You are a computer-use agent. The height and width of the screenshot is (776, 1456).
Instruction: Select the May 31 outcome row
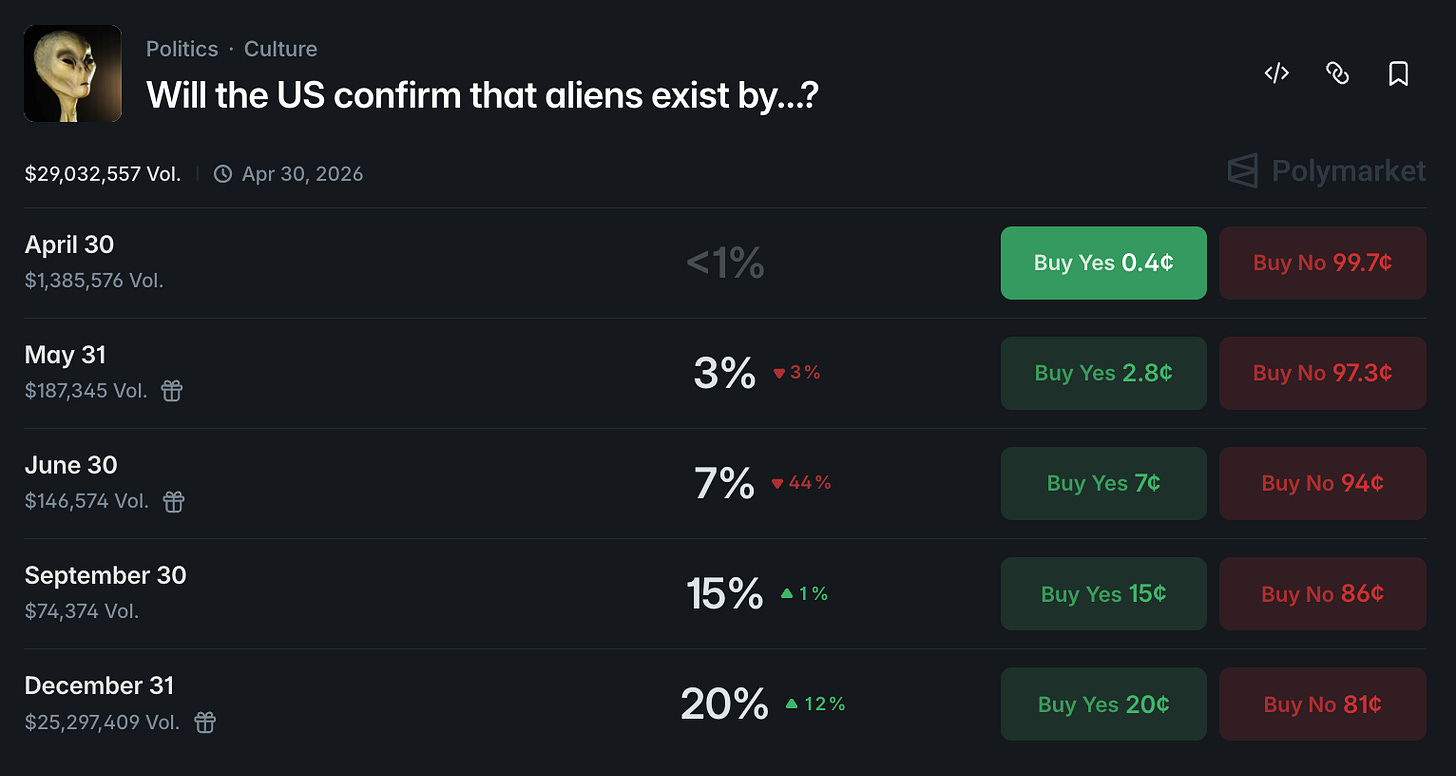pyautogui.click(x=65, y=355)
